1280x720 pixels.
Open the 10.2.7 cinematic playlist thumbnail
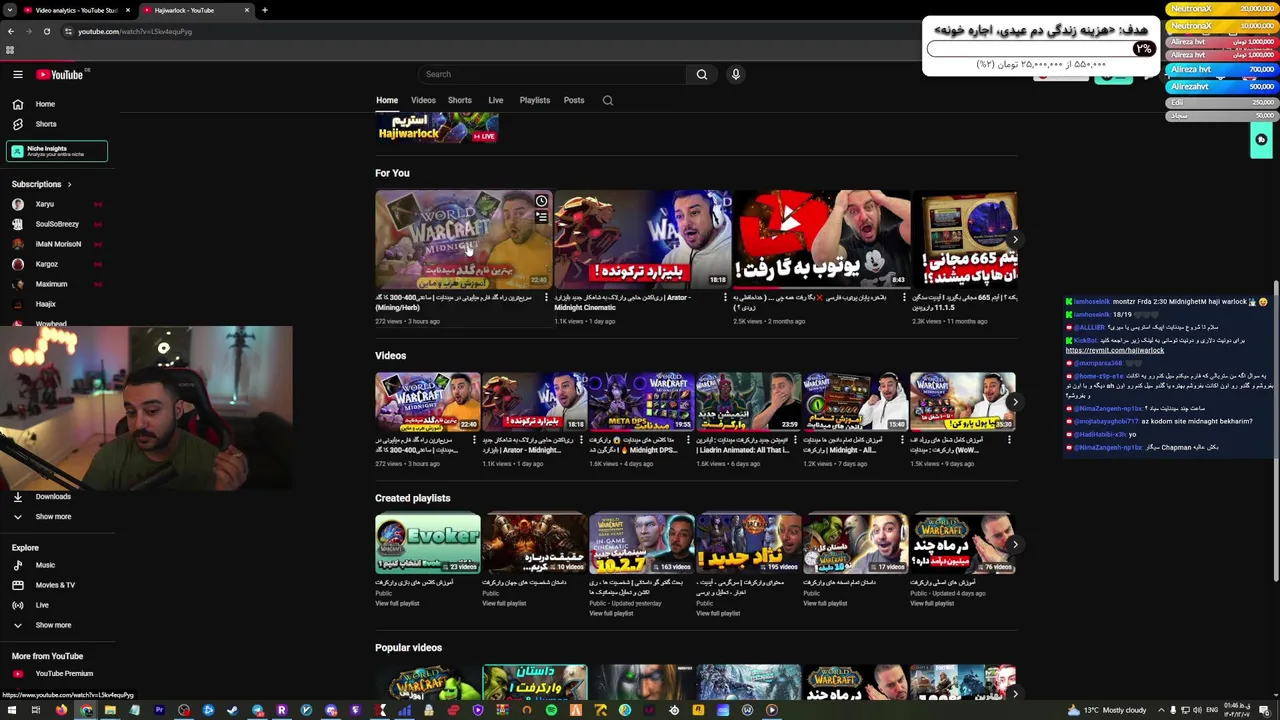point(641,543)
